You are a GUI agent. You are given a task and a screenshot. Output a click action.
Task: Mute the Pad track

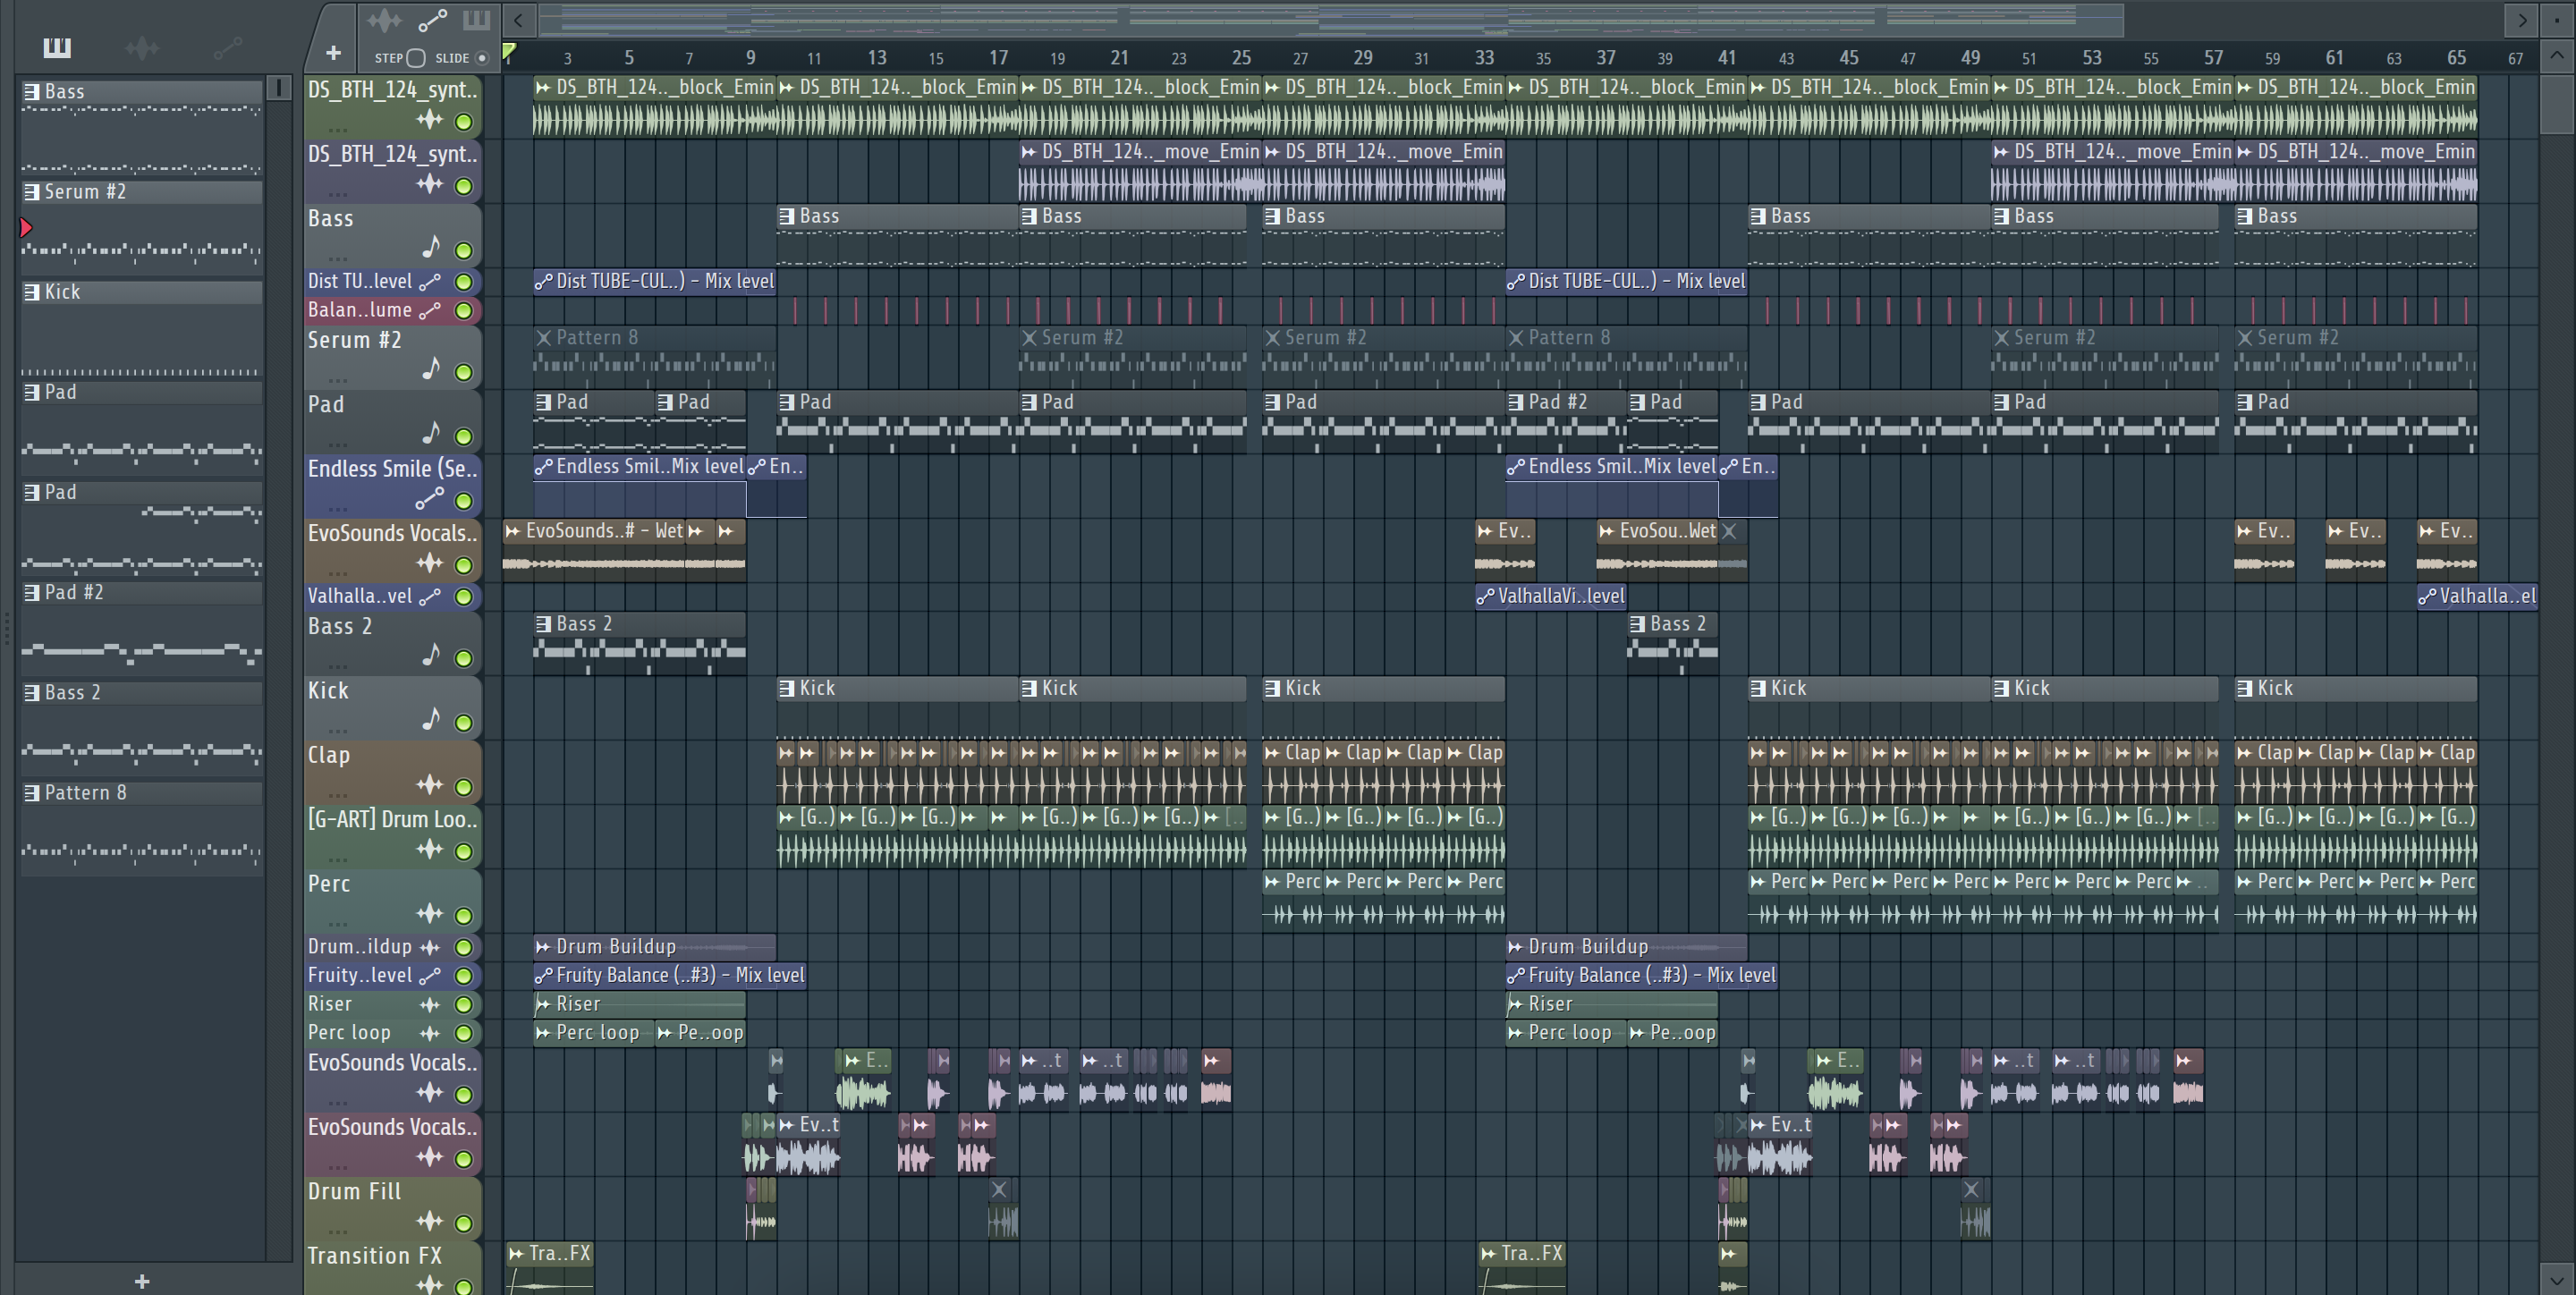tap(464, 436)
